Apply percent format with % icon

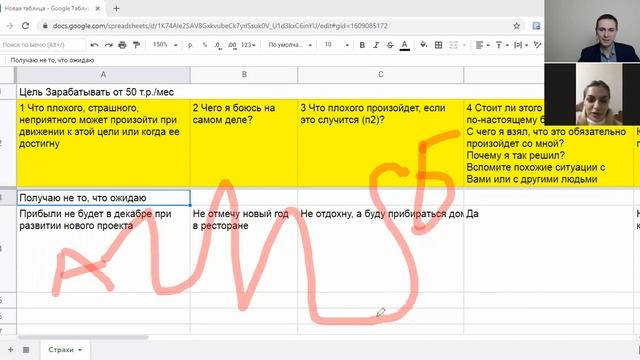[x=204, y=45]
